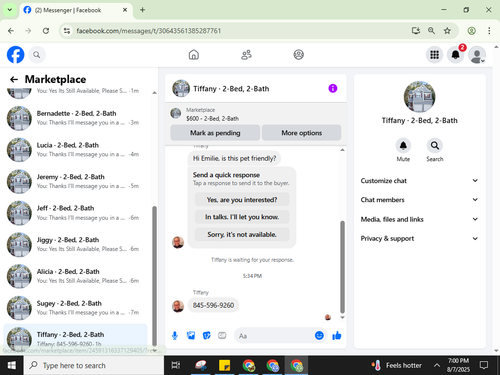The width and height of the screenshot is (500, 375).
Task: Open a new browser tab
Action: click(x=142, y=10)
